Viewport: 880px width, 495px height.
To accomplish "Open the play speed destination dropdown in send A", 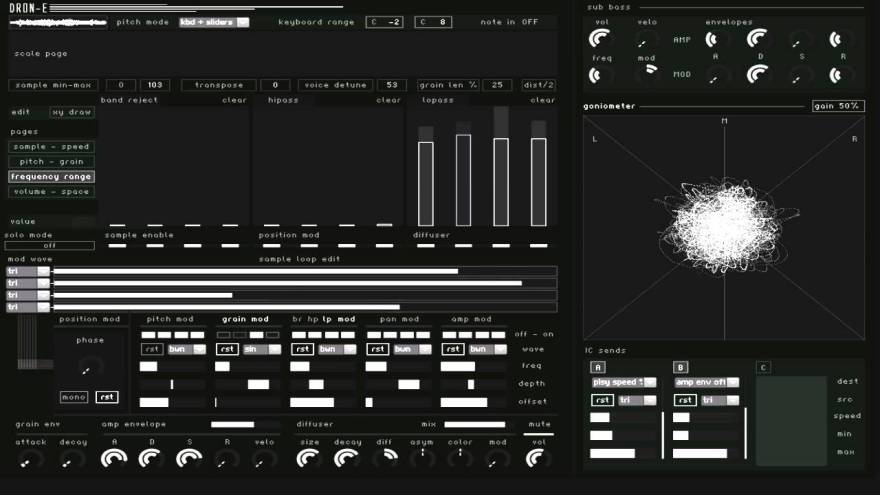I will 624,382.
